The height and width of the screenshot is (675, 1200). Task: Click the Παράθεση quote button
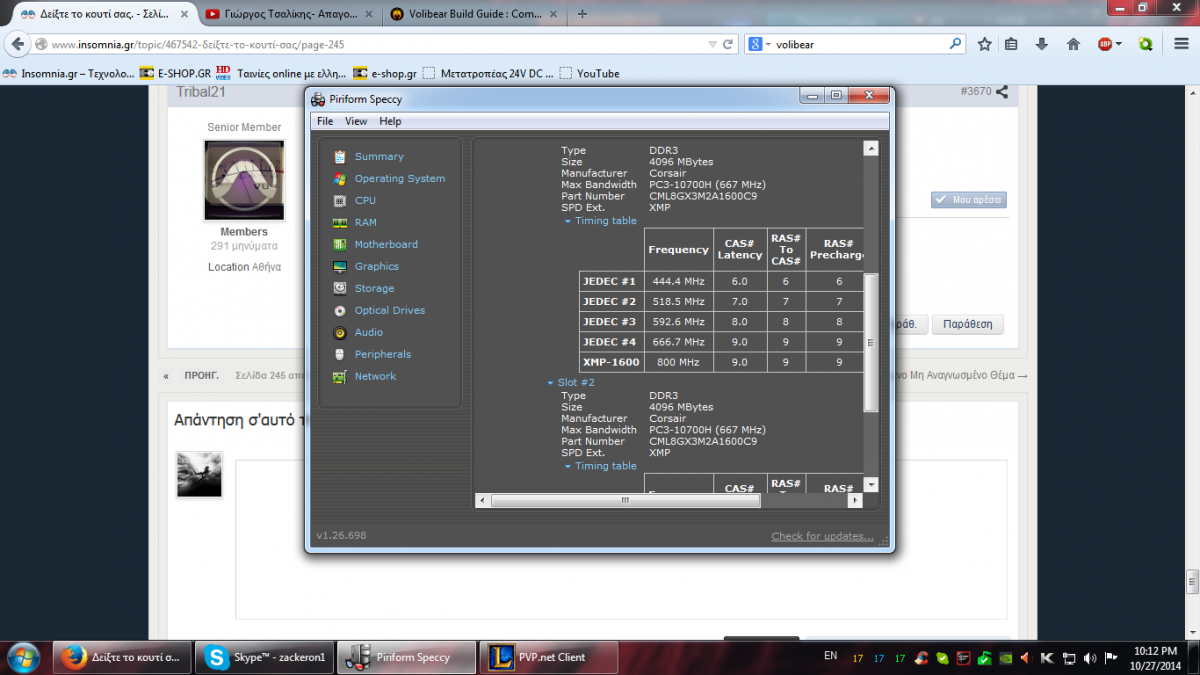pos(968,325)
